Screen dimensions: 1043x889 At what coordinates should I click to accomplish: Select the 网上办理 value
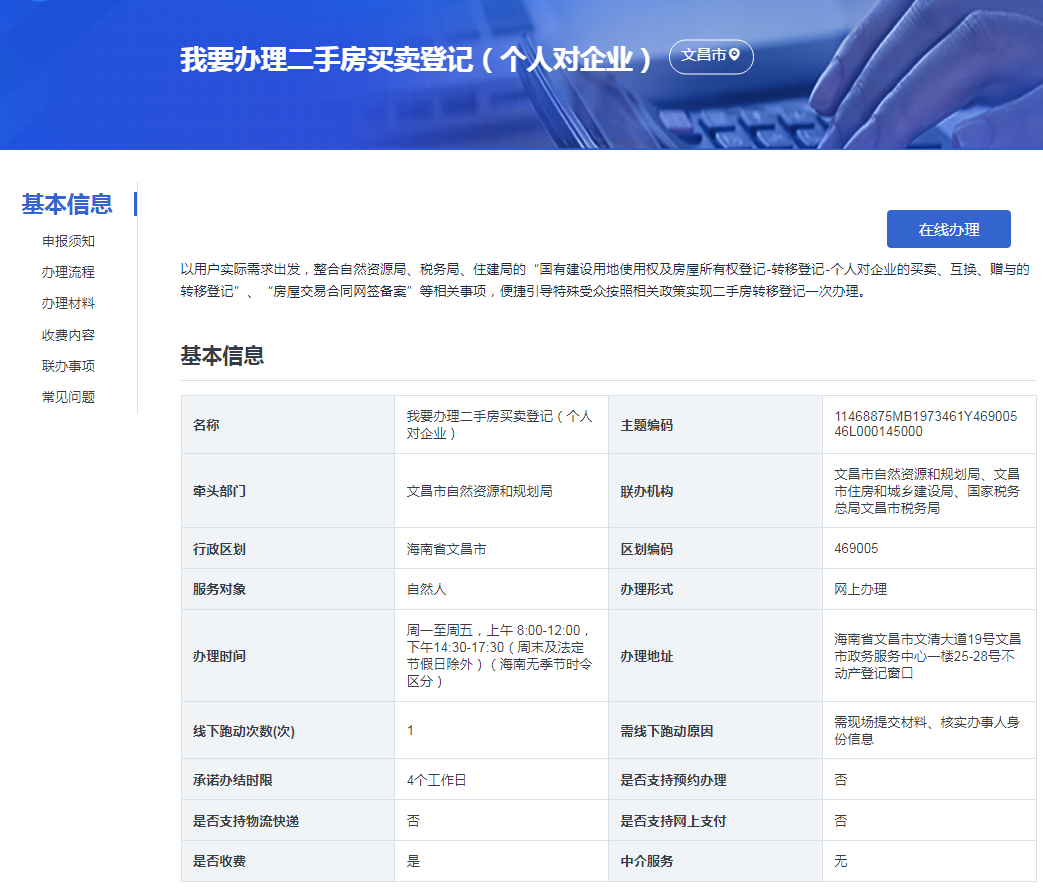(861, 589)
